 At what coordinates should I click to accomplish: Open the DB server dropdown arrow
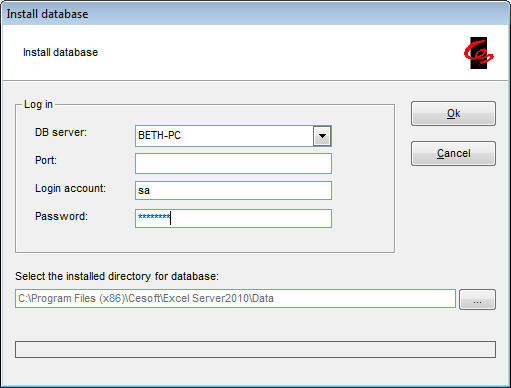[x=322, y=136]
